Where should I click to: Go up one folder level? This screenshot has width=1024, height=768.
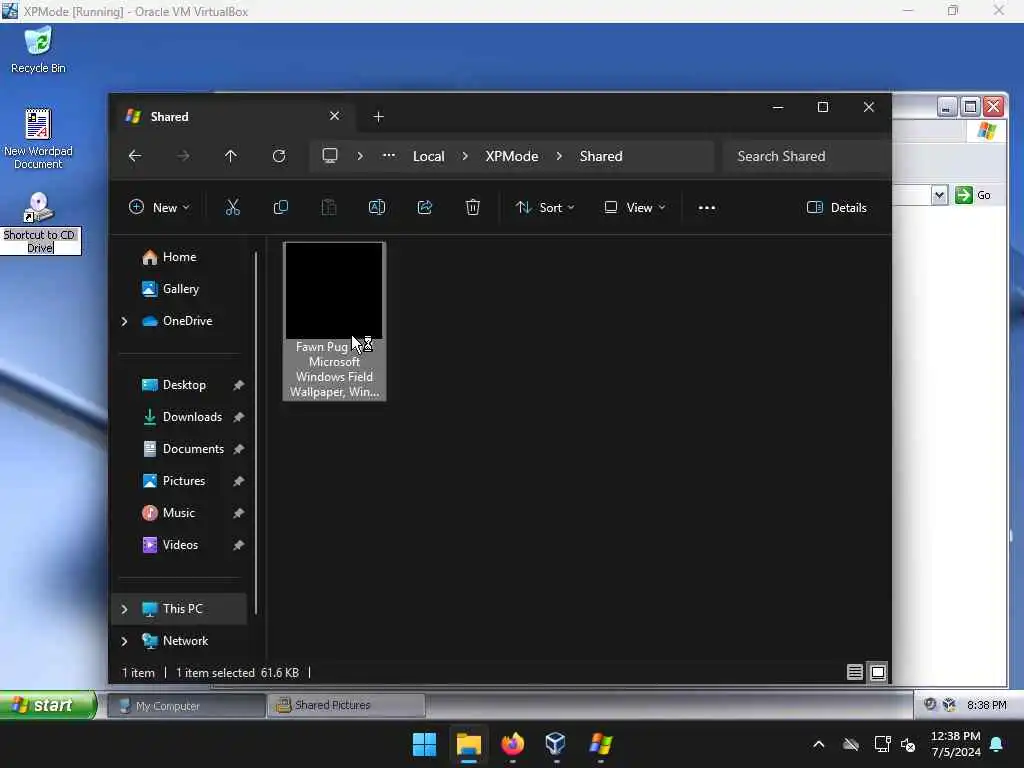231,156
